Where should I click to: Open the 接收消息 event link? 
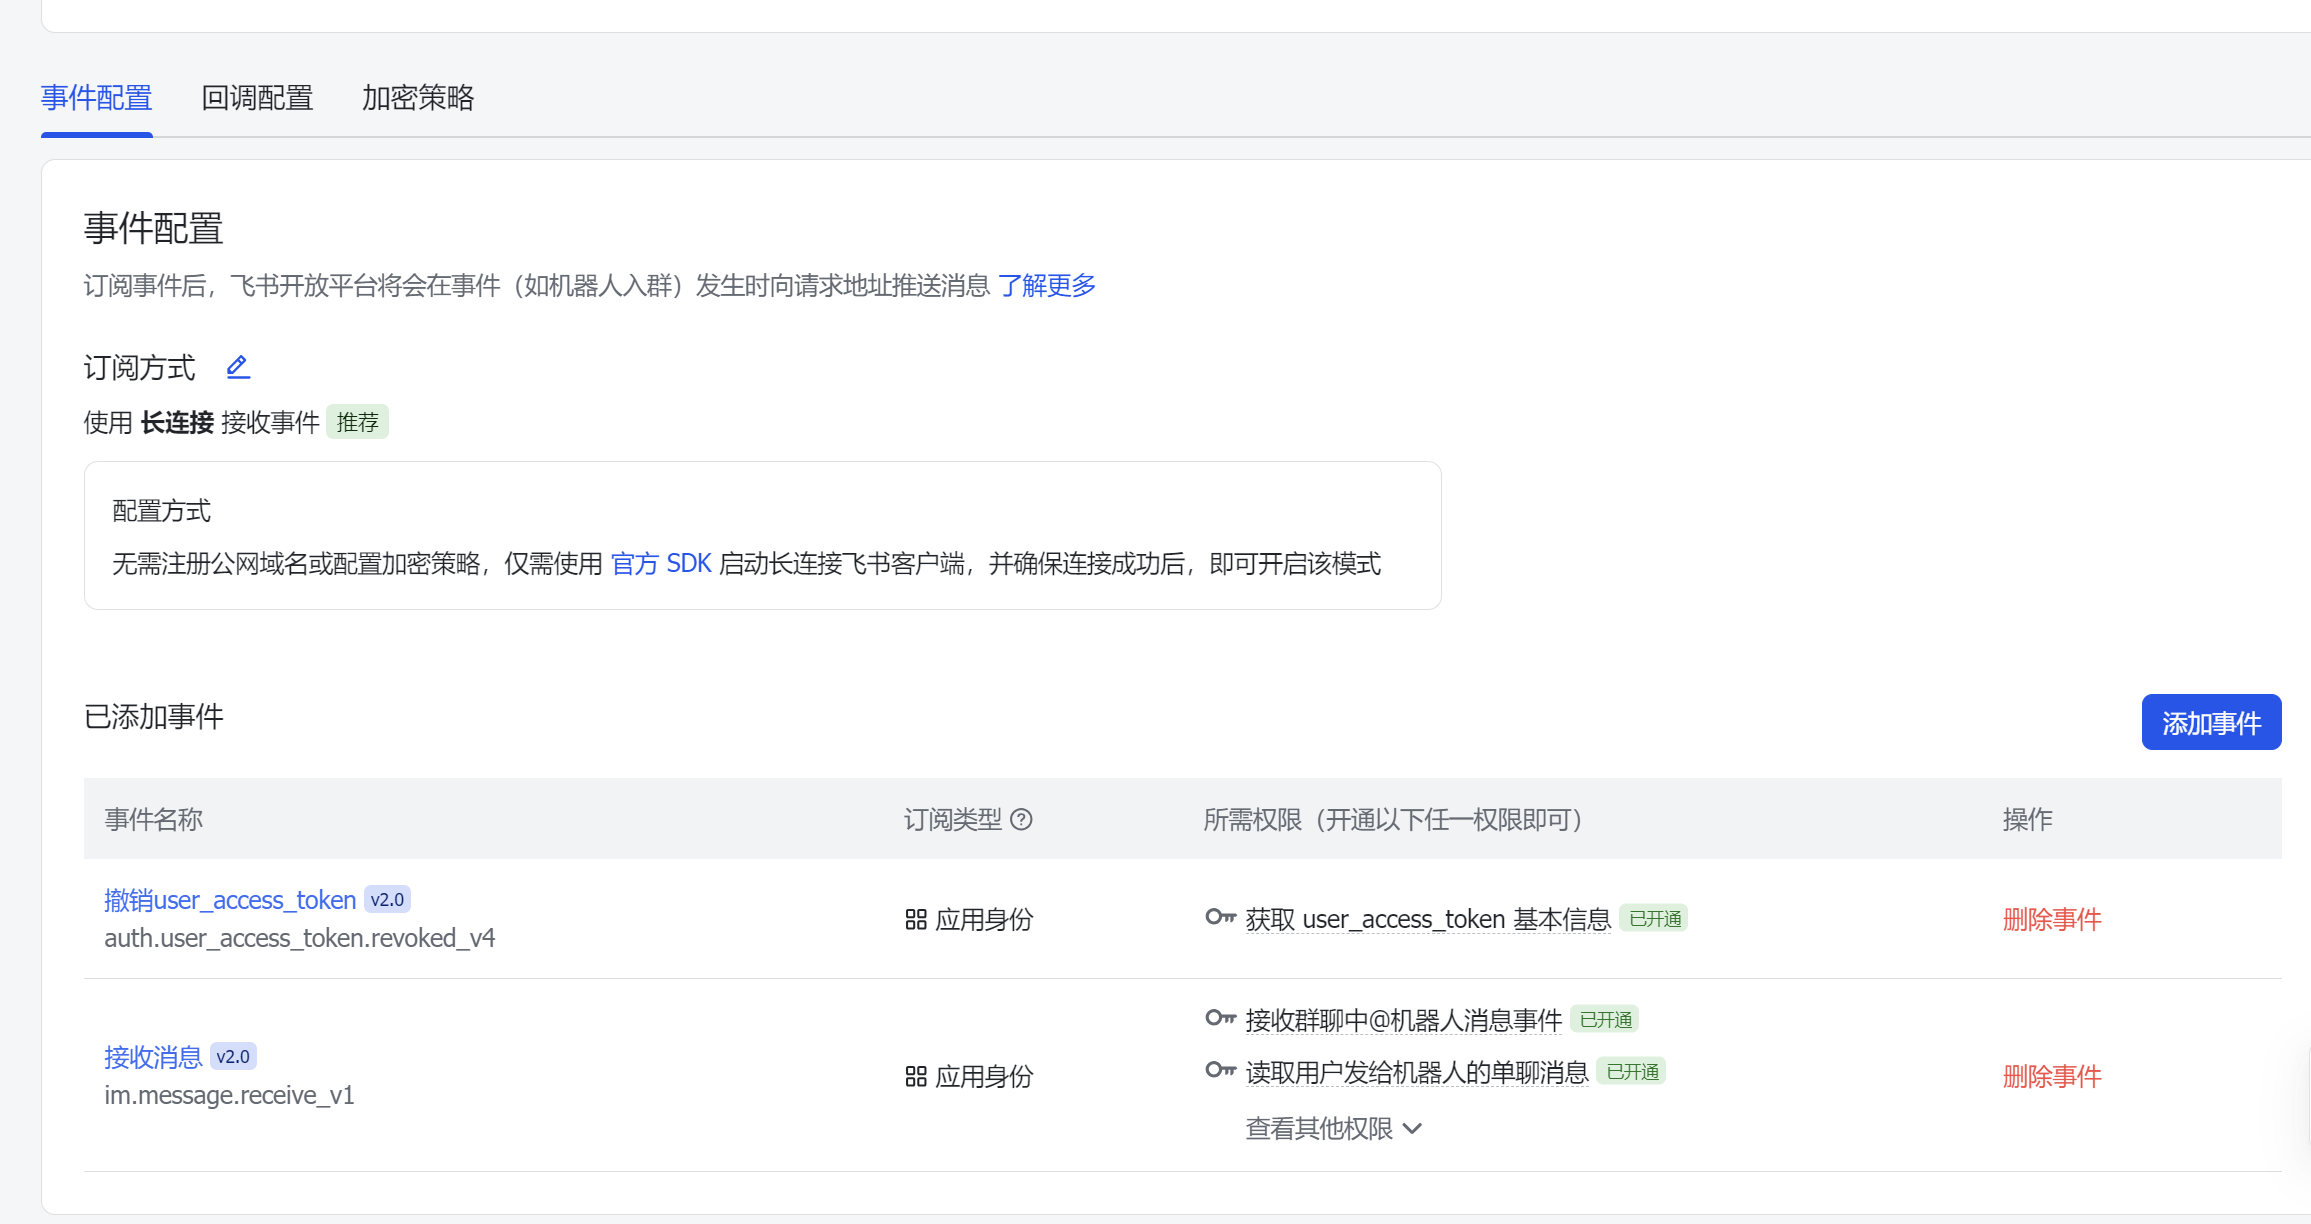[x=153, y=1057]
